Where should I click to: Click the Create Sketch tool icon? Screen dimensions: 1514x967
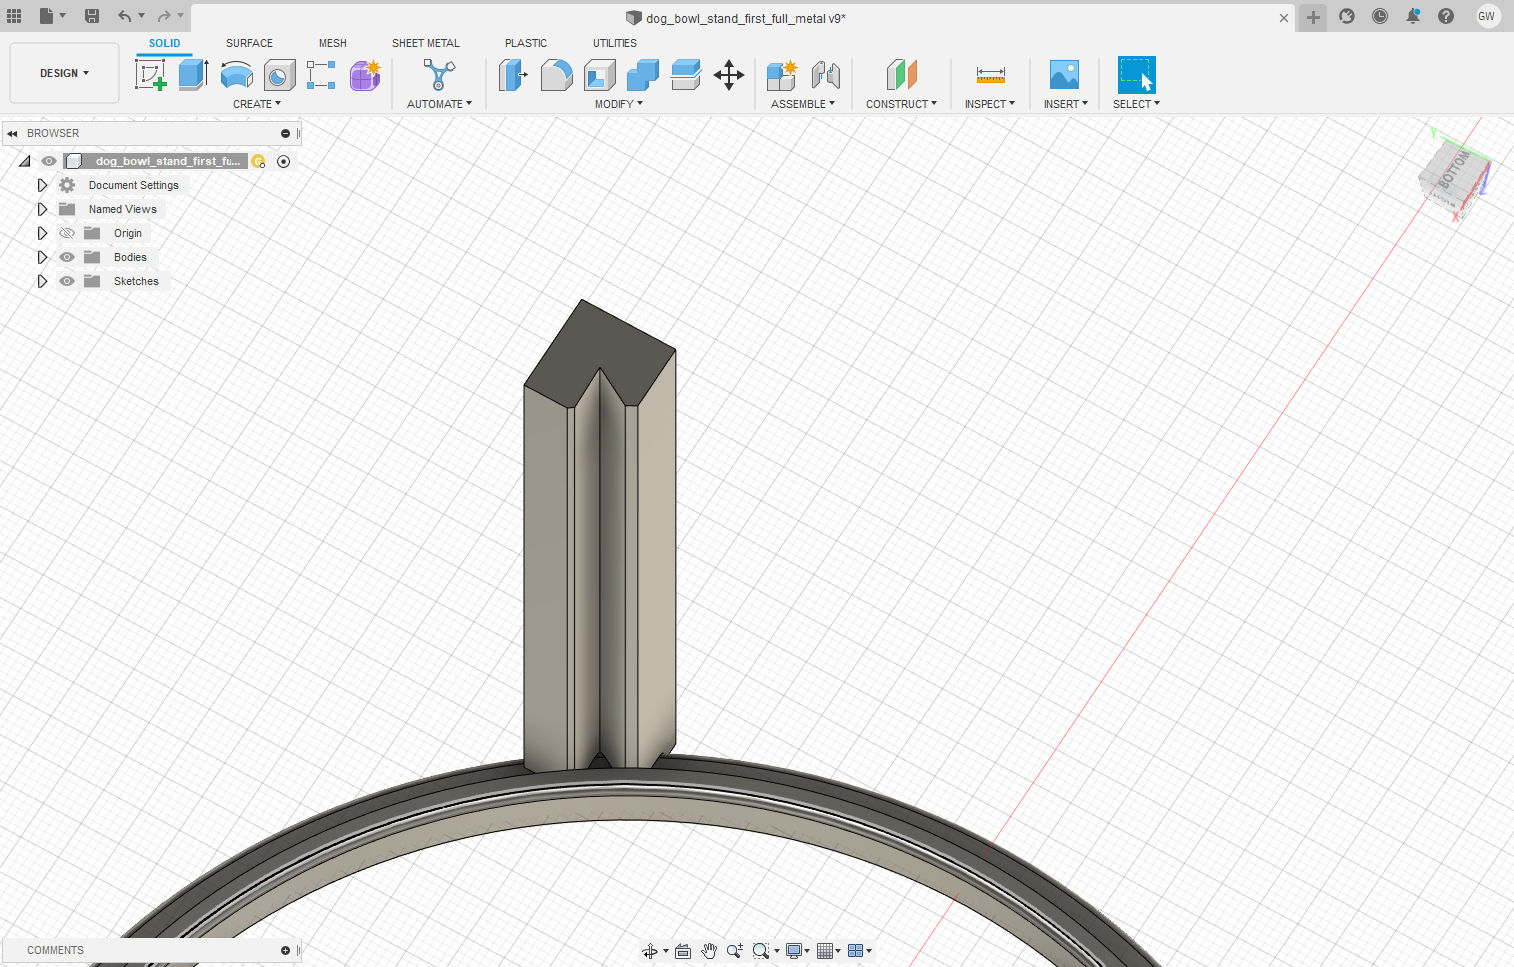150,75
